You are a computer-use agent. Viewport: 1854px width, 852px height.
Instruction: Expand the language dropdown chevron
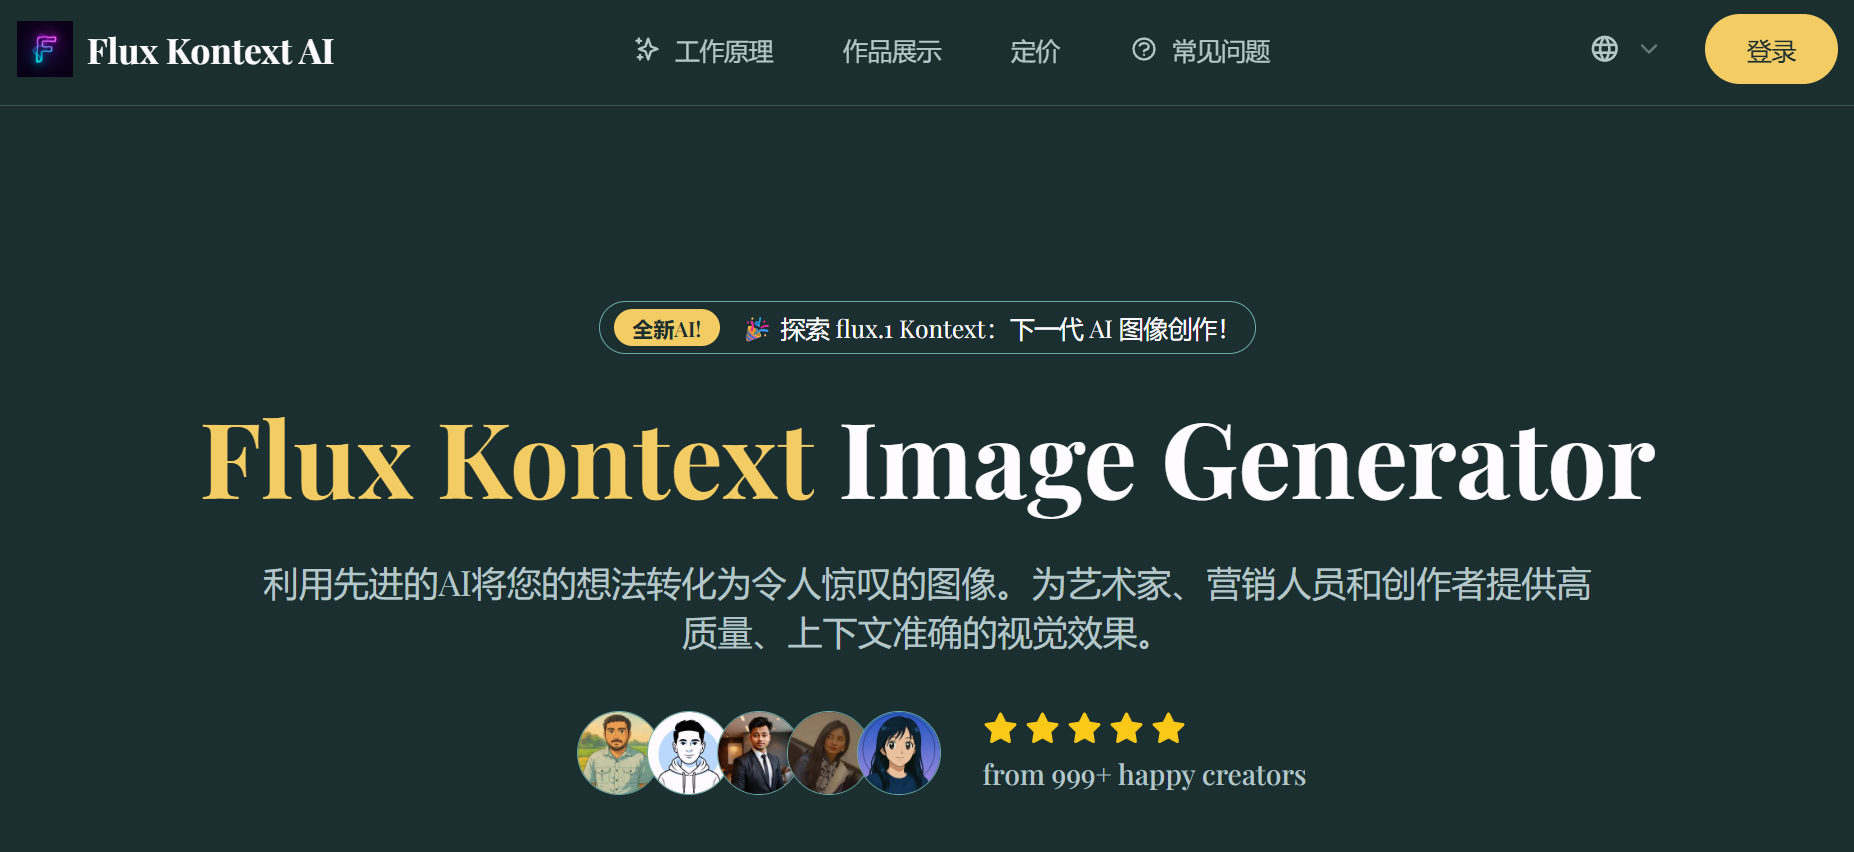[x=1649, y=49]
